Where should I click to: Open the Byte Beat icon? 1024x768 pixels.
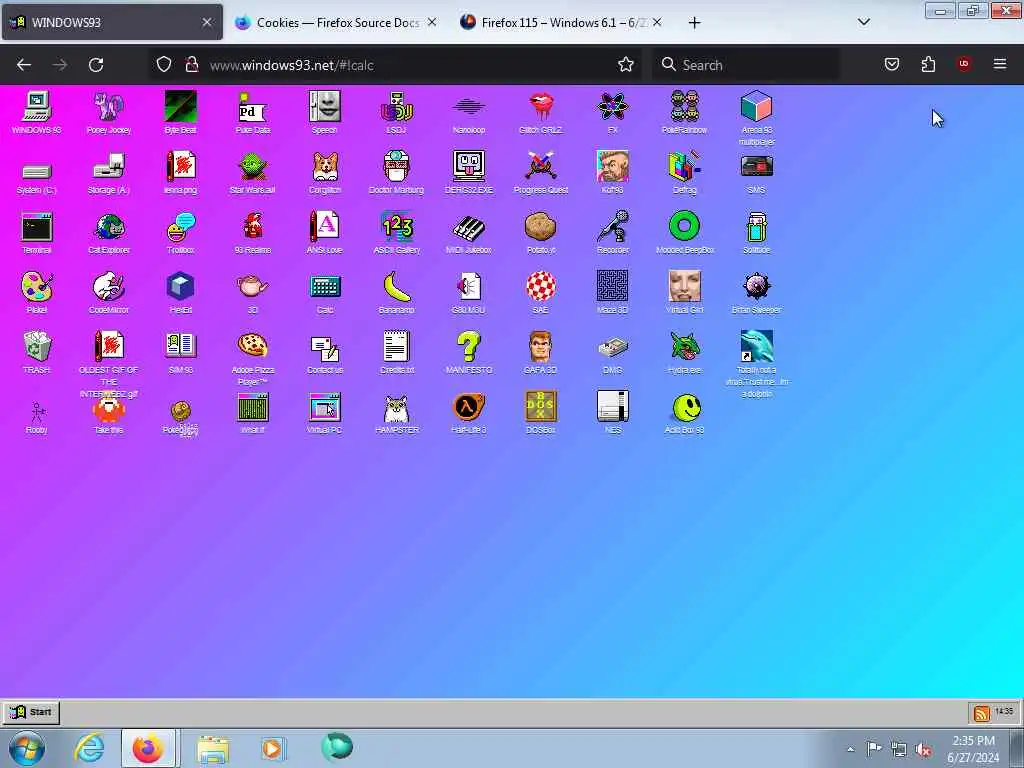[180, 106]
